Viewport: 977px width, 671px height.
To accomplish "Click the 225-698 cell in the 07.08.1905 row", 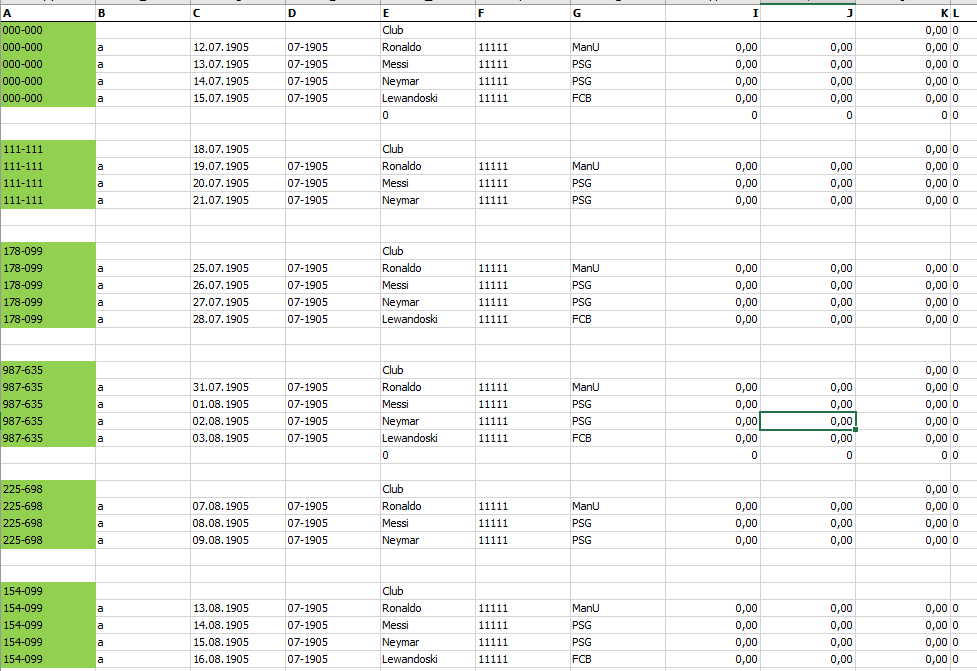I will [48, 506].
